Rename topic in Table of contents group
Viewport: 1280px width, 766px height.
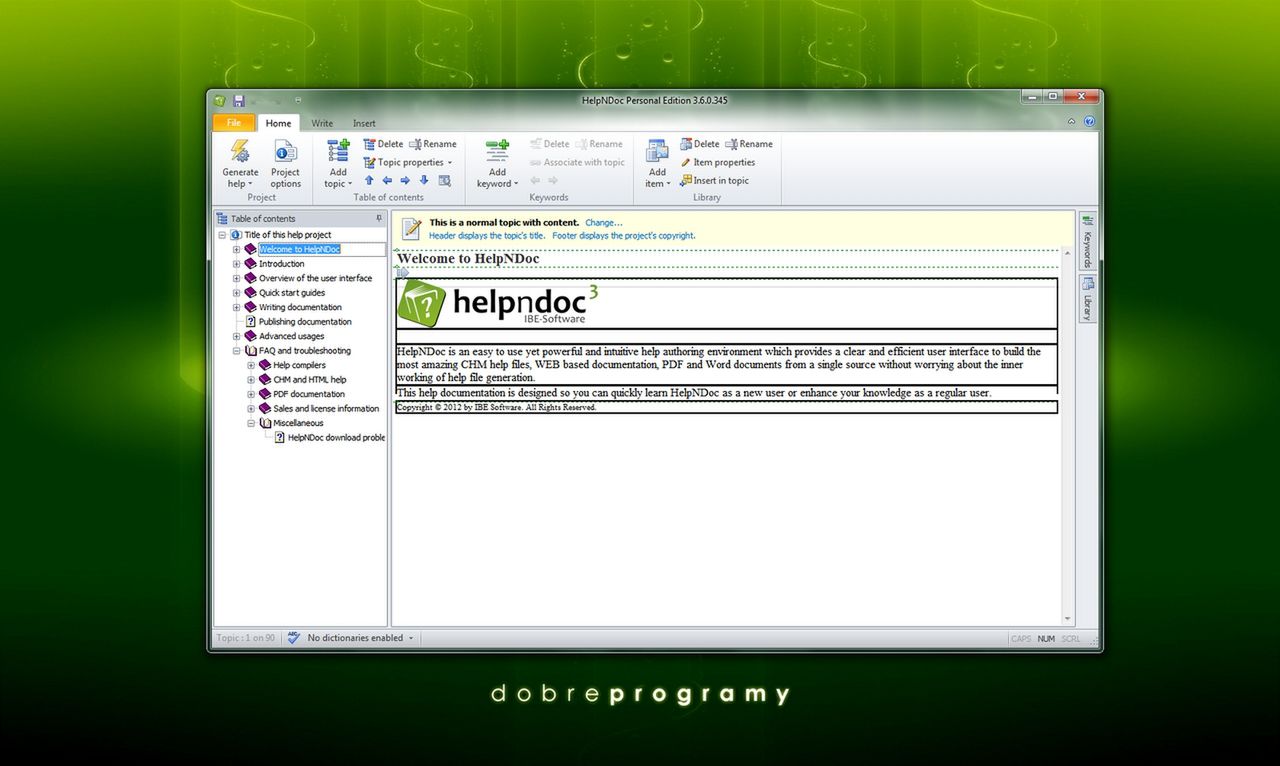pos(433,144)
